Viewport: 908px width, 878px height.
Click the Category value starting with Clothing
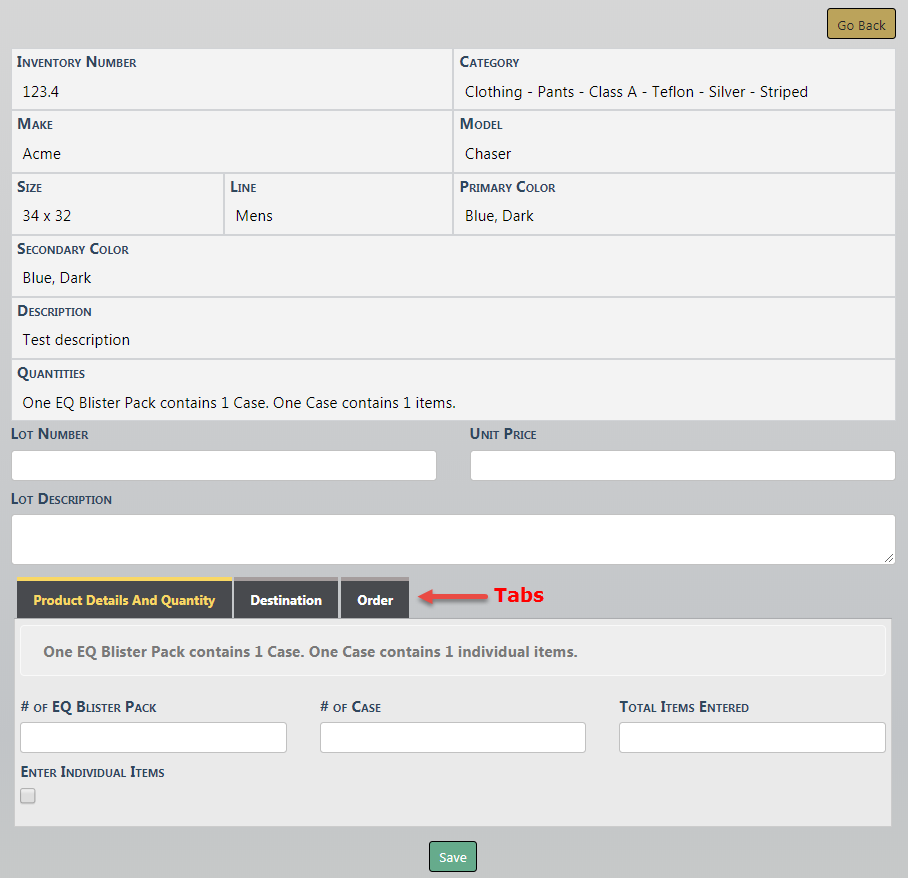pos(636,92)
